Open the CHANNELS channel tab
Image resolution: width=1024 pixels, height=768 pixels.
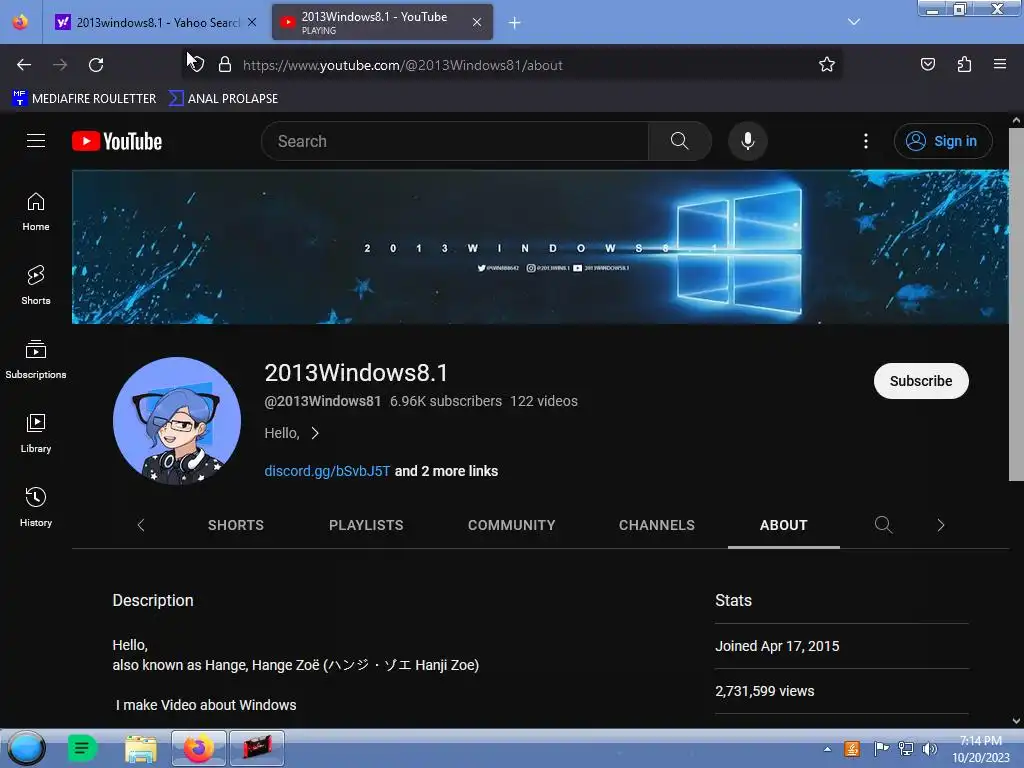point(657,525)
